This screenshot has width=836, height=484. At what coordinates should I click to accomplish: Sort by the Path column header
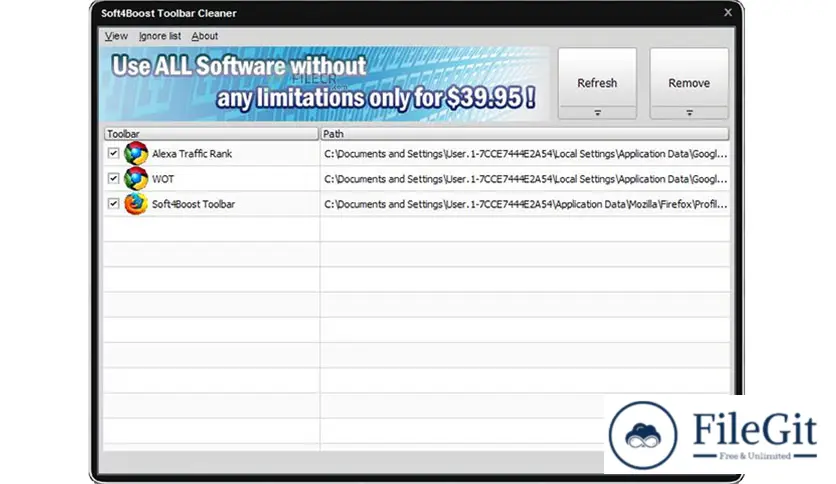click(x=525, y=134)
